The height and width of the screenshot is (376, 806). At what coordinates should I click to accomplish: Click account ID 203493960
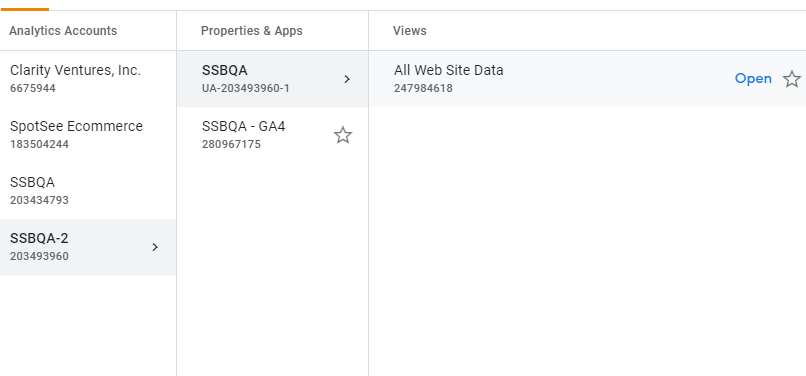coord(39,257)
